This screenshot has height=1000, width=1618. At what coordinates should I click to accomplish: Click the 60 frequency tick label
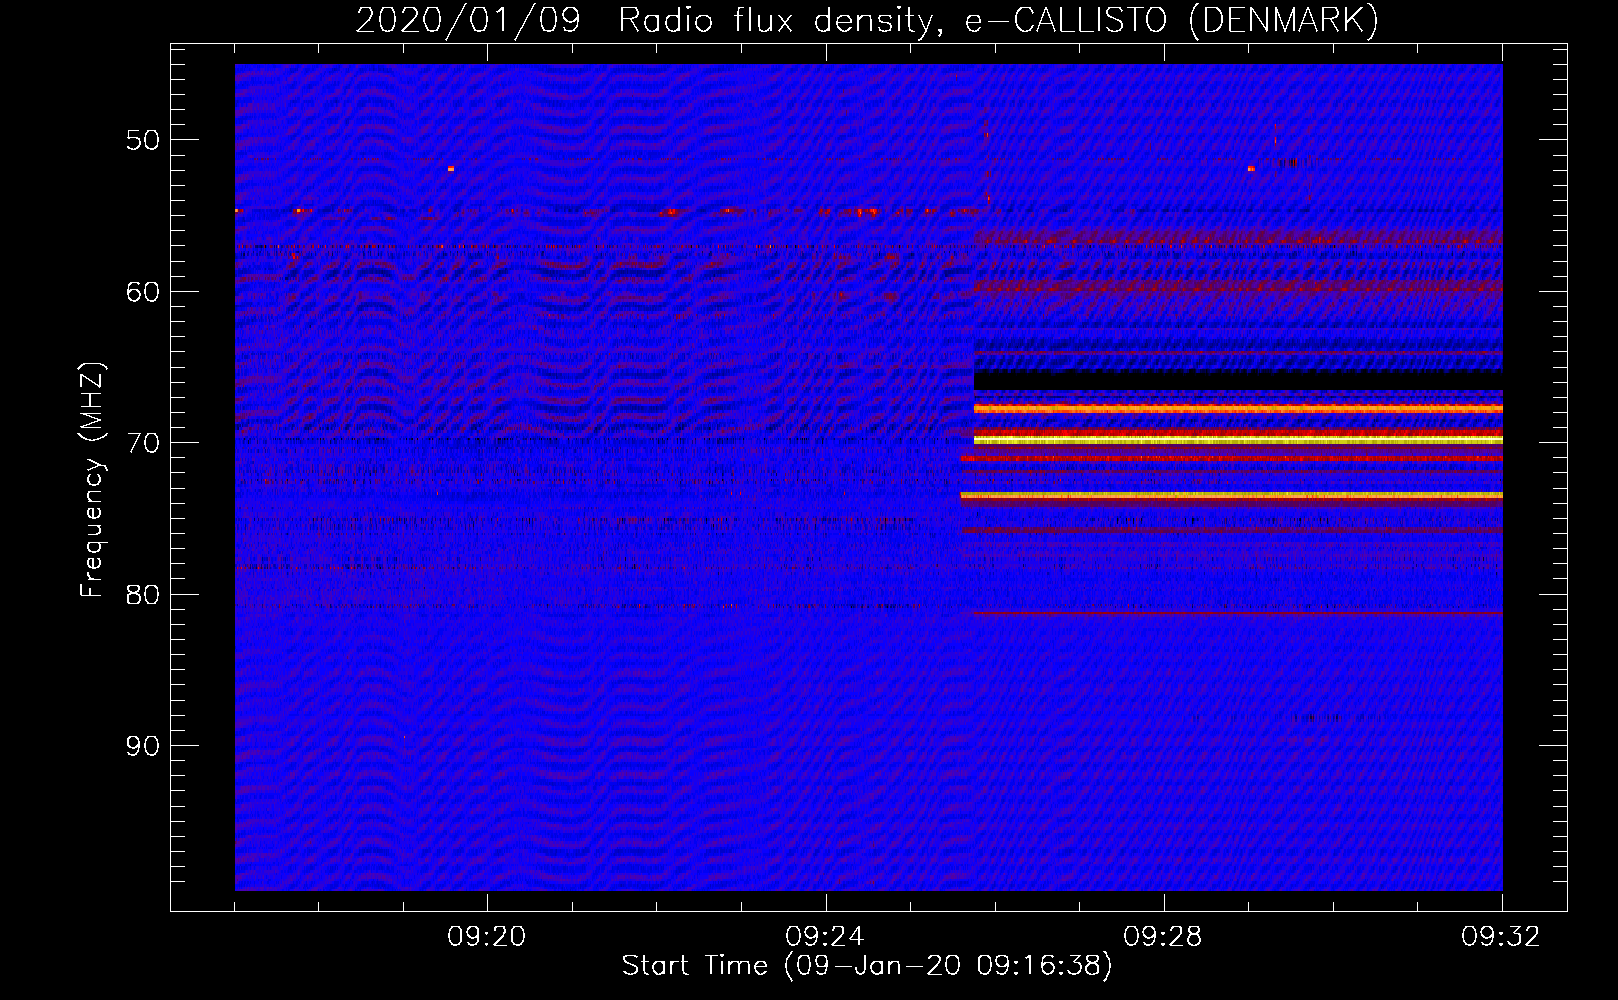143,292
